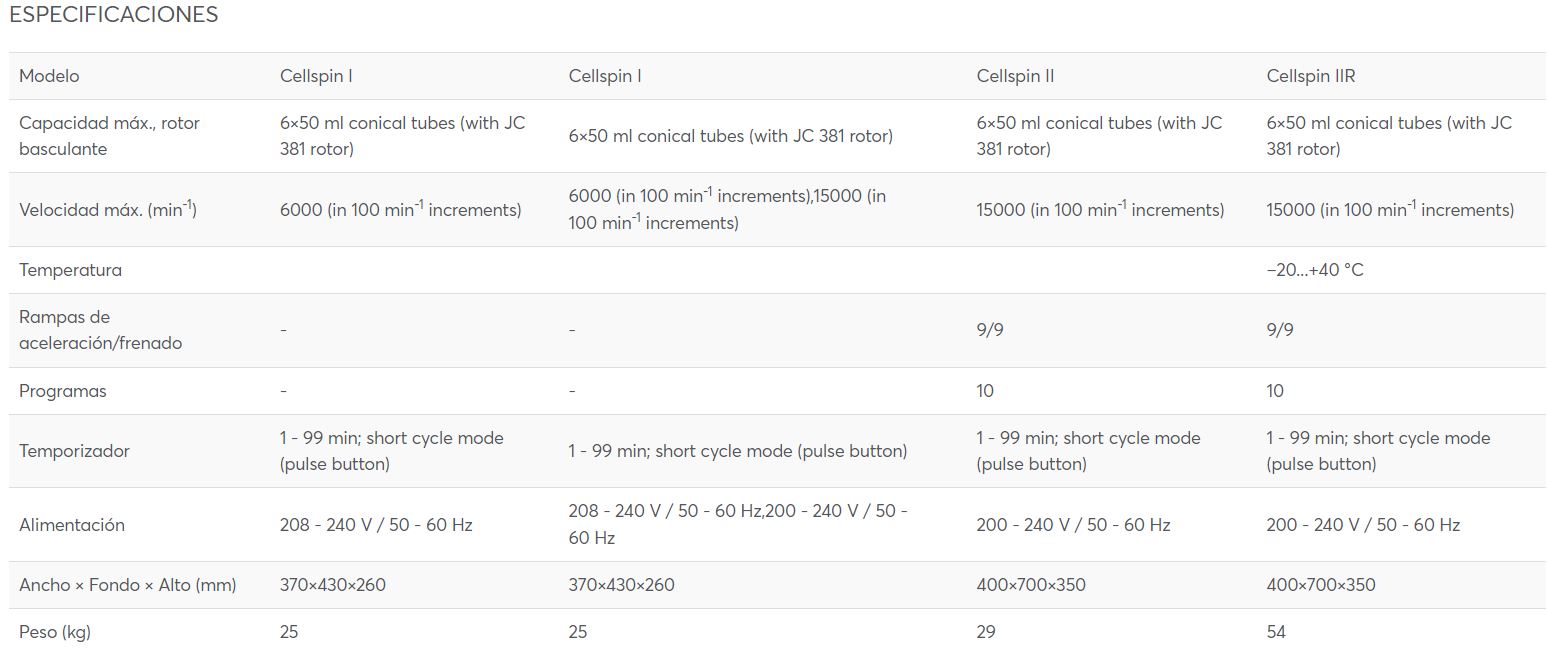Select the Modelo header cell

[49, 76]
